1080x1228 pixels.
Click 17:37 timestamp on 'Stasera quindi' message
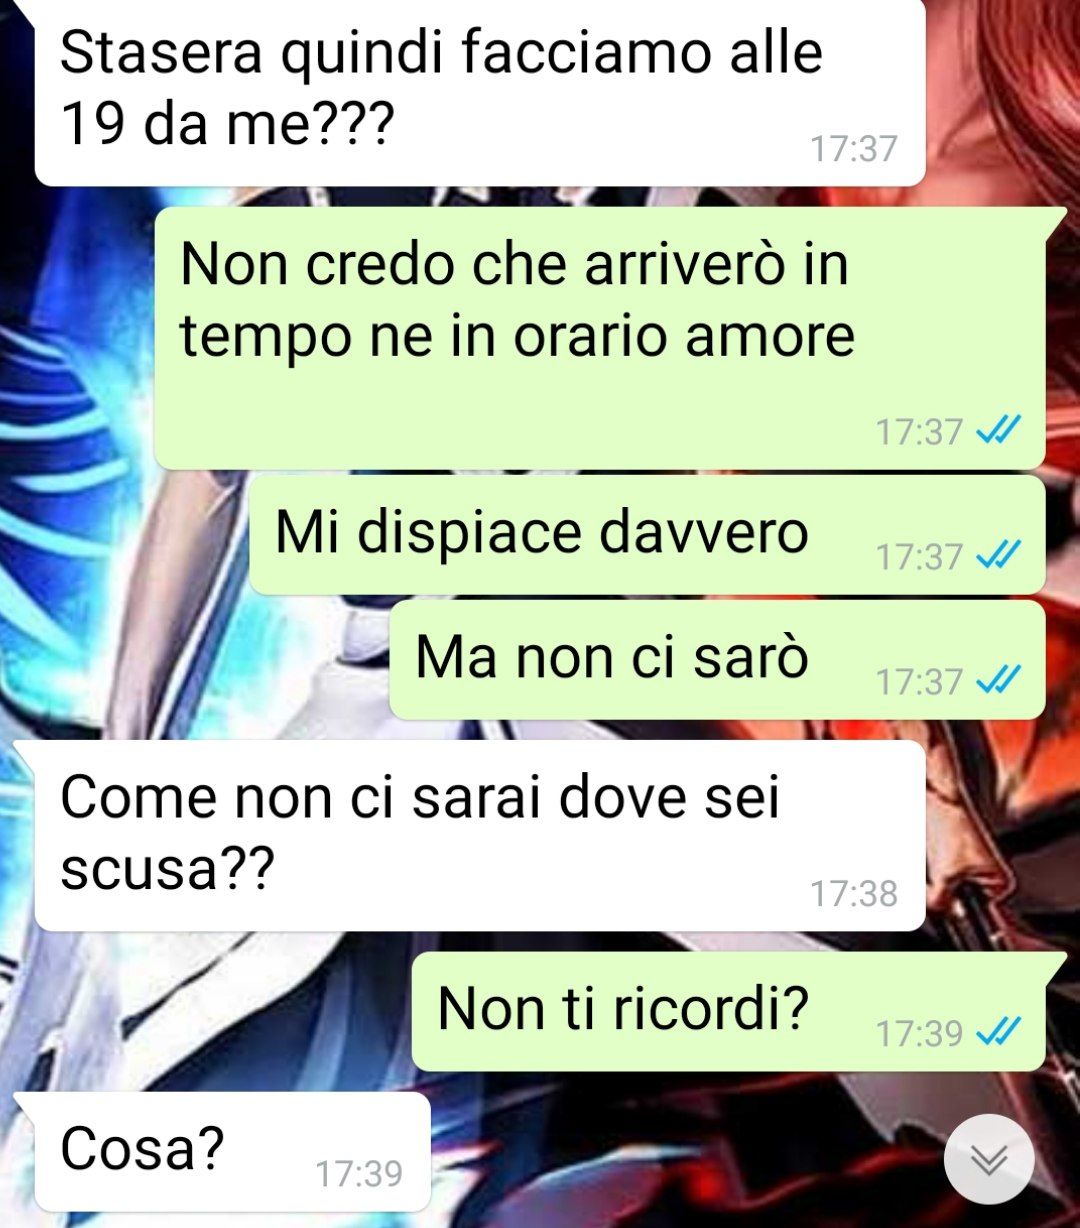pyautogui.click(x=854, y=149)
